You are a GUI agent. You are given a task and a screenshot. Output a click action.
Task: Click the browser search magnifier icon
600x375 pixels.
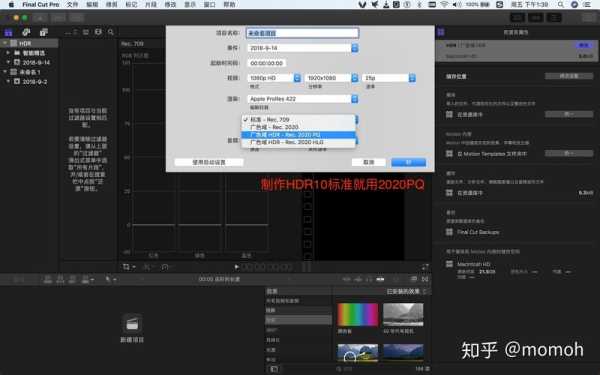coord(111,32)
